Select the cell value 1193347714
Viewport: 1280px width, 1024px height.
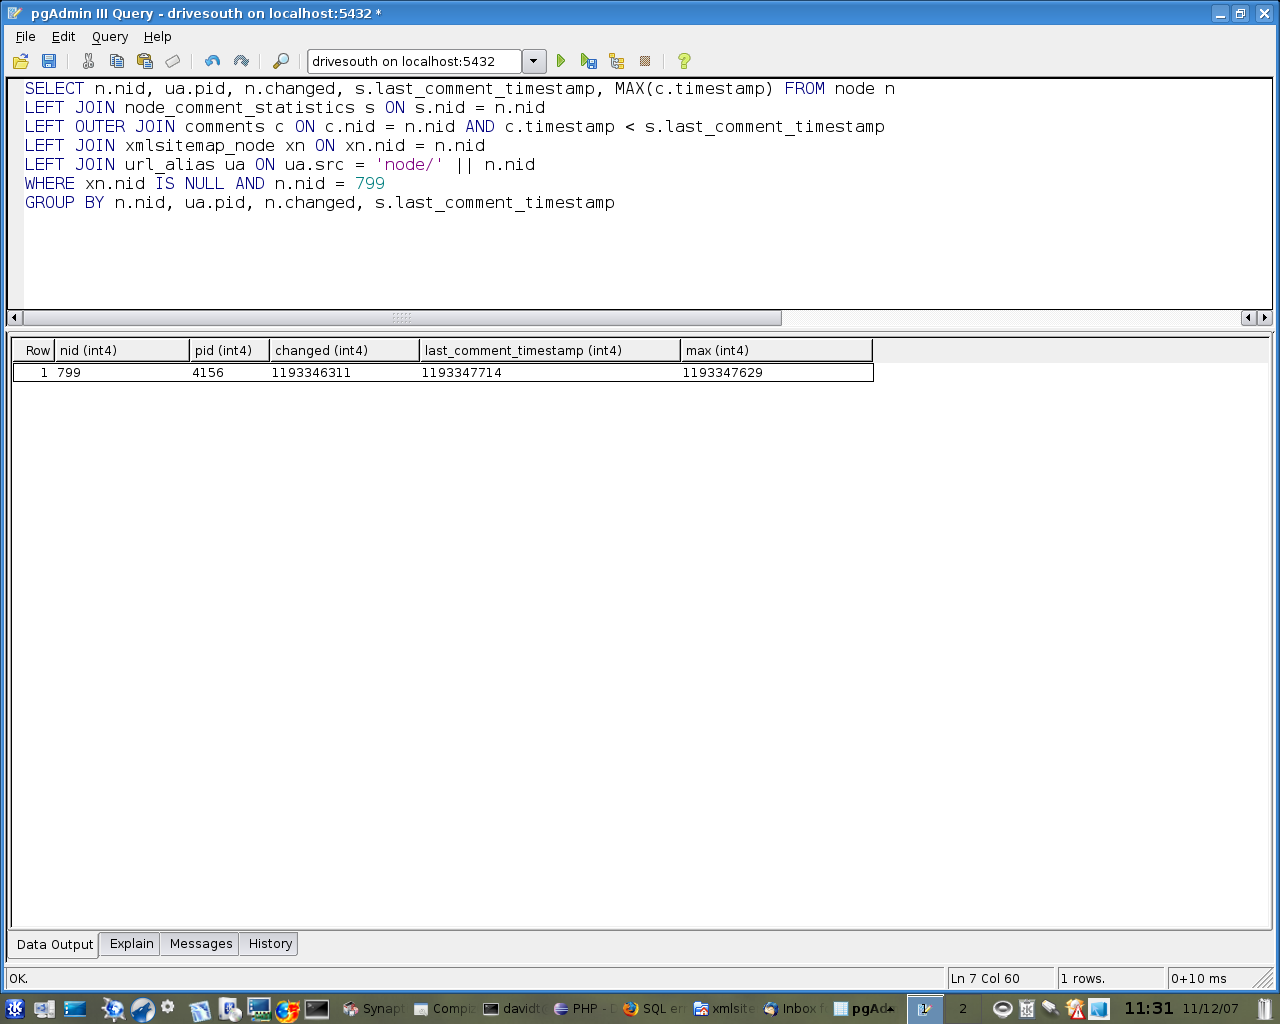coord(549,372)
